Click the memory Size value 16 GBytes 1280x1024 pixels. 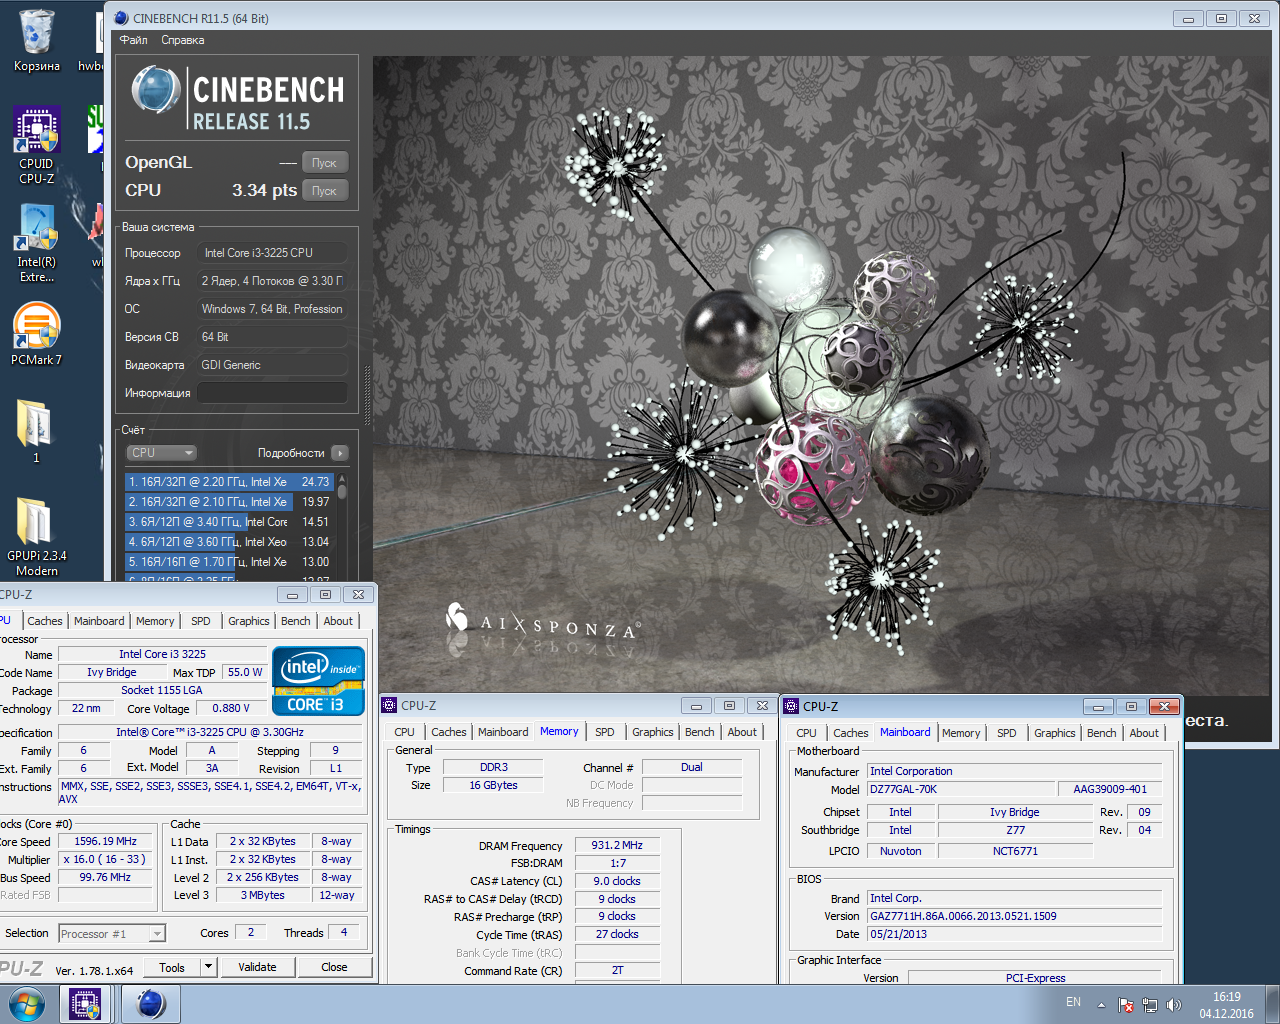point(493,785)
